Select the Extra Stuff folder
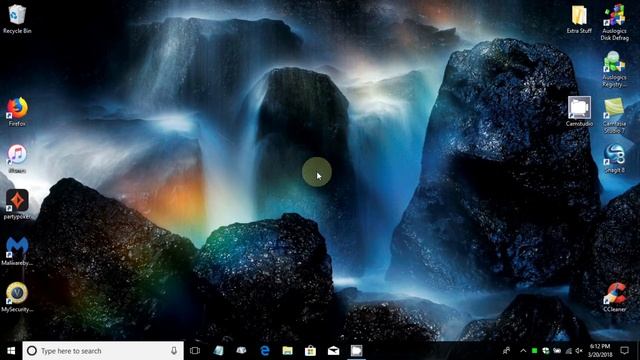 pos(579,19)
